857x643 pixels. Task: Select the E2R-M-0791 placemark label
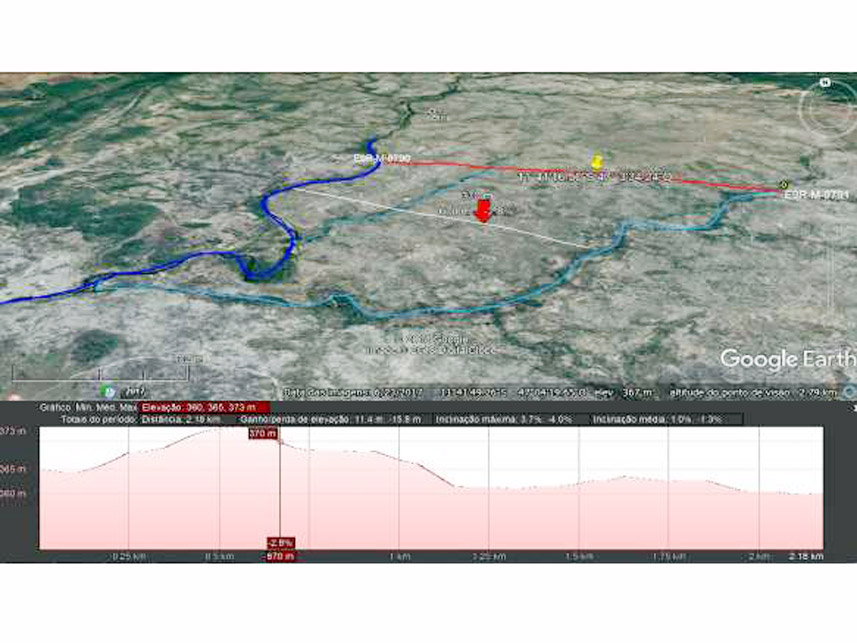817,195
